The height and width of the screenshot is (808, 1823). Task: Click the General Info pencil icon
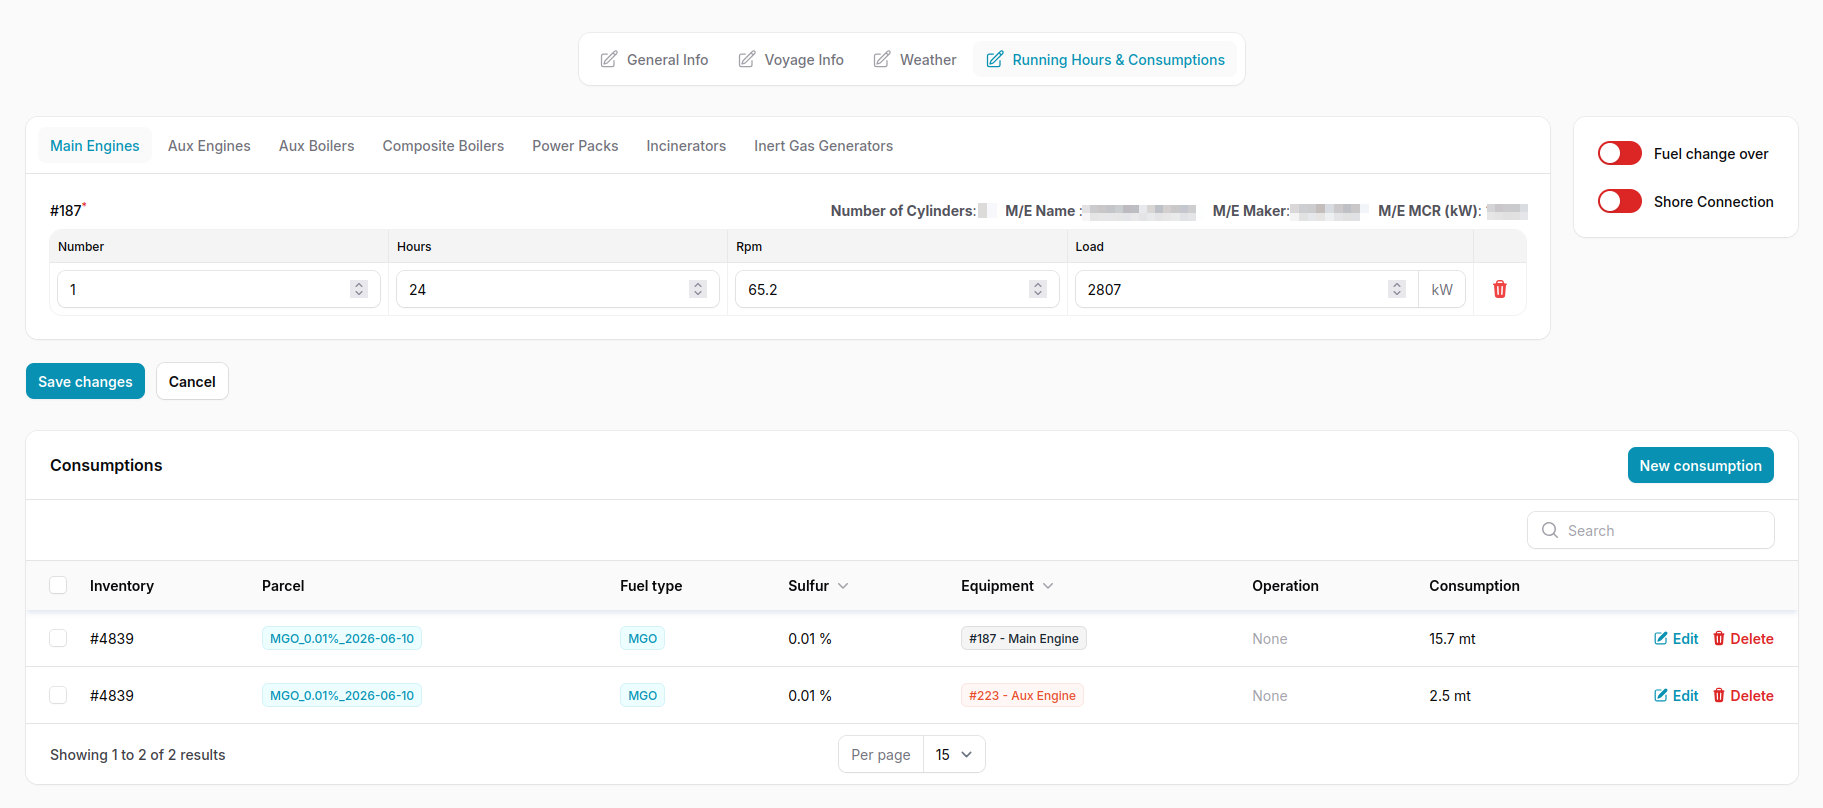click(608, 60)
